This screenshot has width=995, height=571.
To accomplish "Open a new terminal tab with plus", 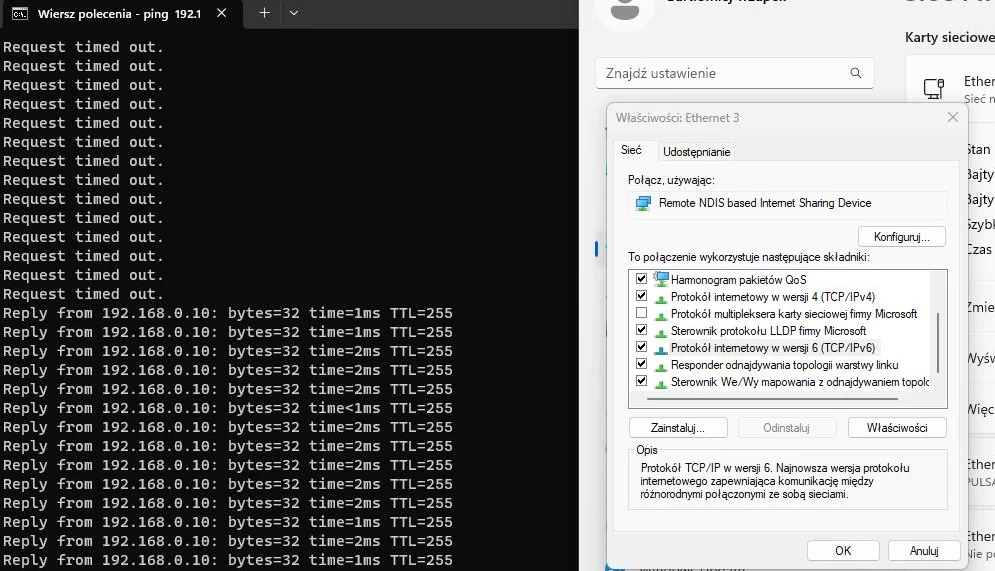I will click(265, 13).
